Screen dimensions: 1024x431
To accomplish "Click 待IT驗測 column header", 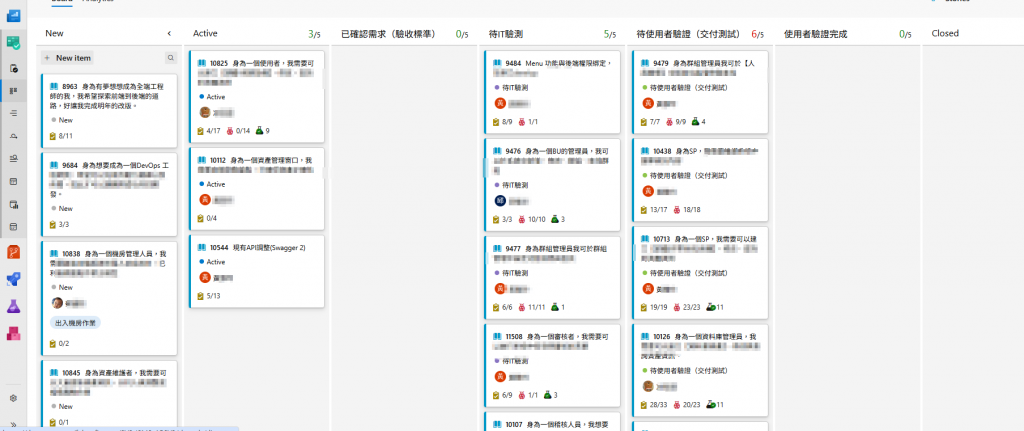I will tap(505, 34).
